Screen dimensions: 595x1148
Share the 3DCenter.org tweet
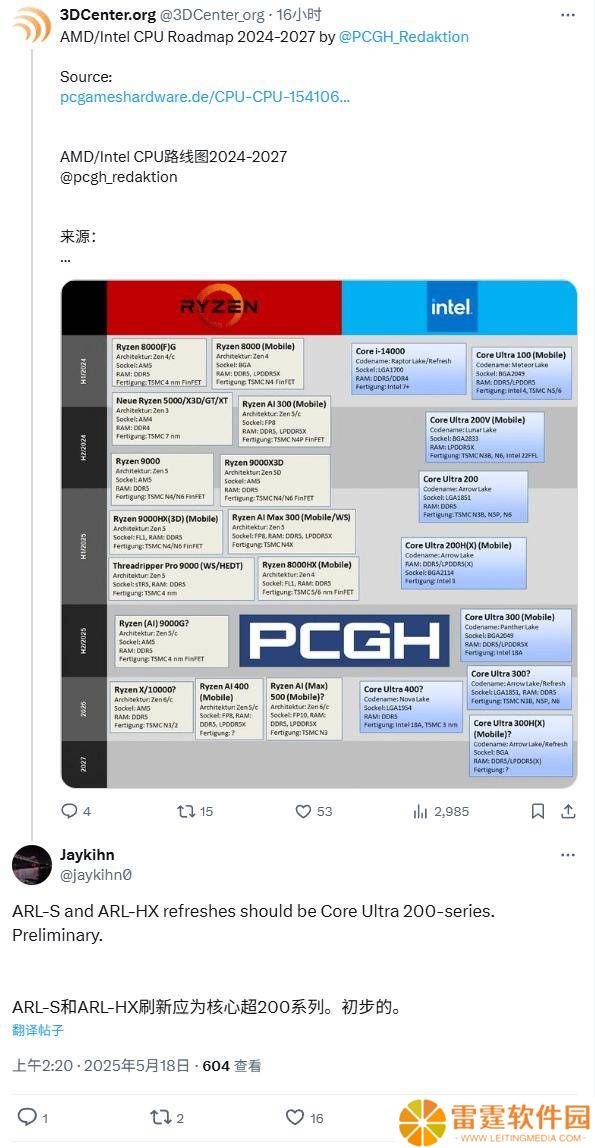pyautogui.click(x=568, y=811)
